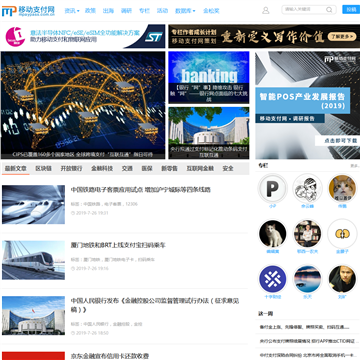Click 中国铁路 tag under first article
The width and height of the screenshot is (360, 360).
(92, 204)
